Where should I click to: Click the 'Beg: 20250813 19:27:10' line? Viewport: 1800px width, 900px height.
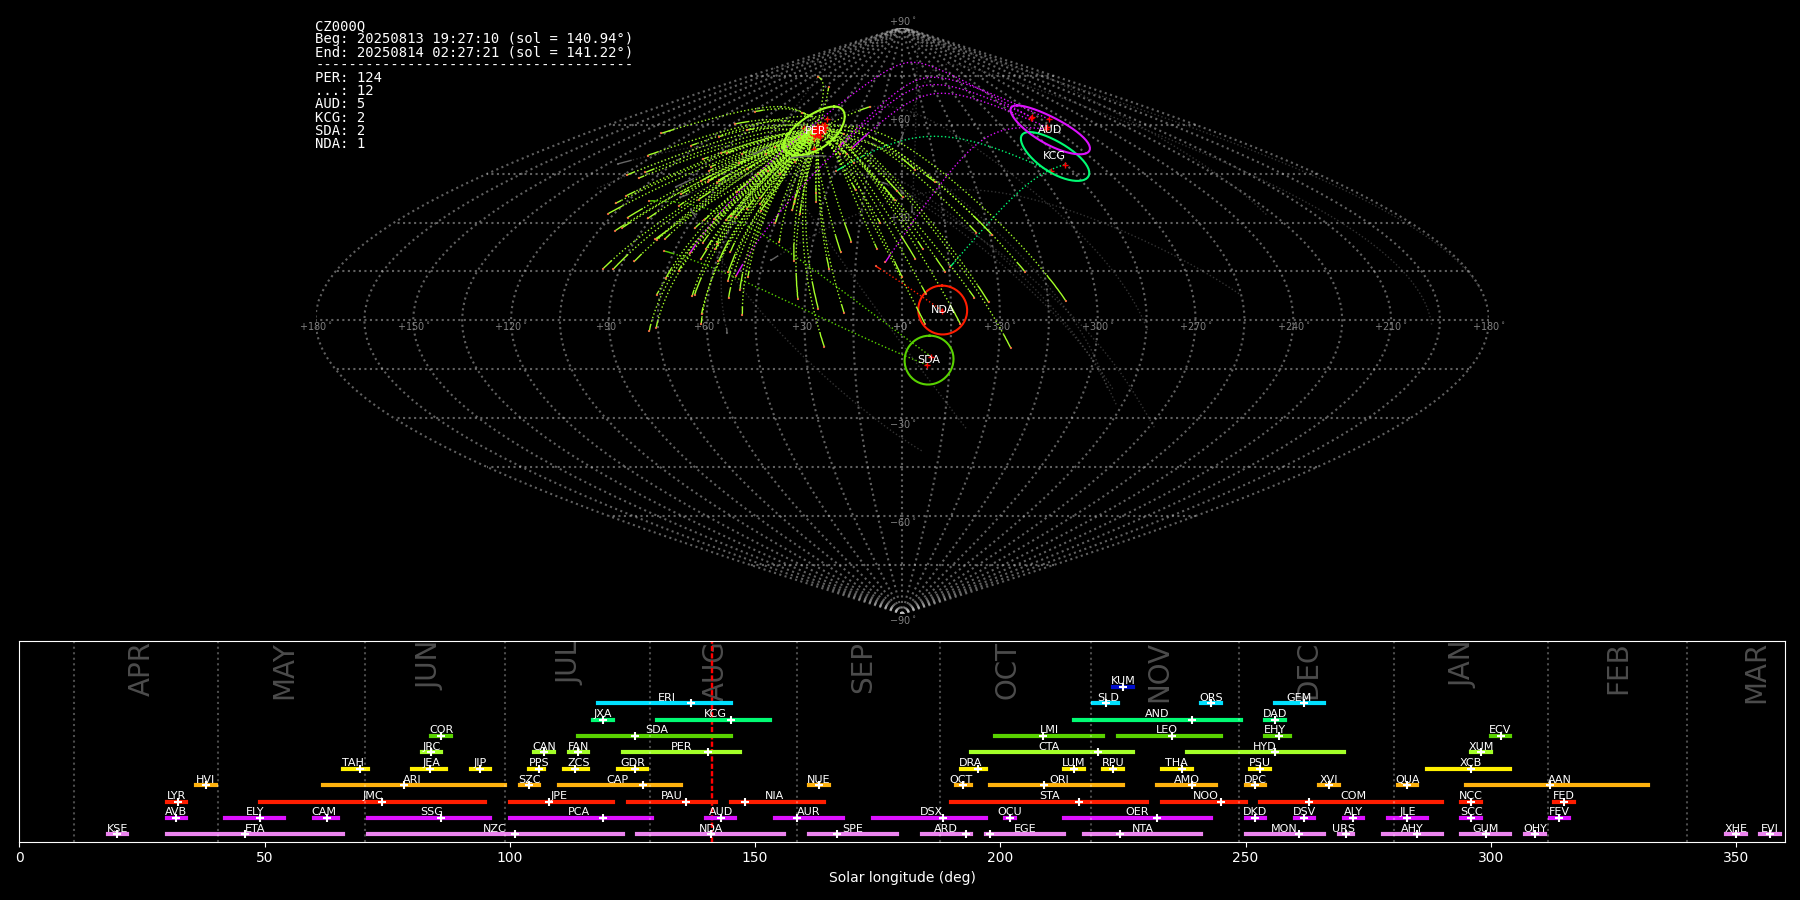click(x=474, y=39)
